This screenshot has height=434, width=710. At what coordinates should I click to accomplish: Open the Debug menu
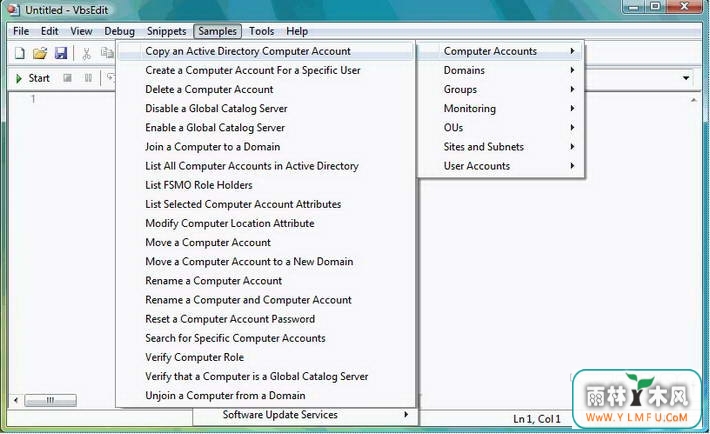[120, 31]
